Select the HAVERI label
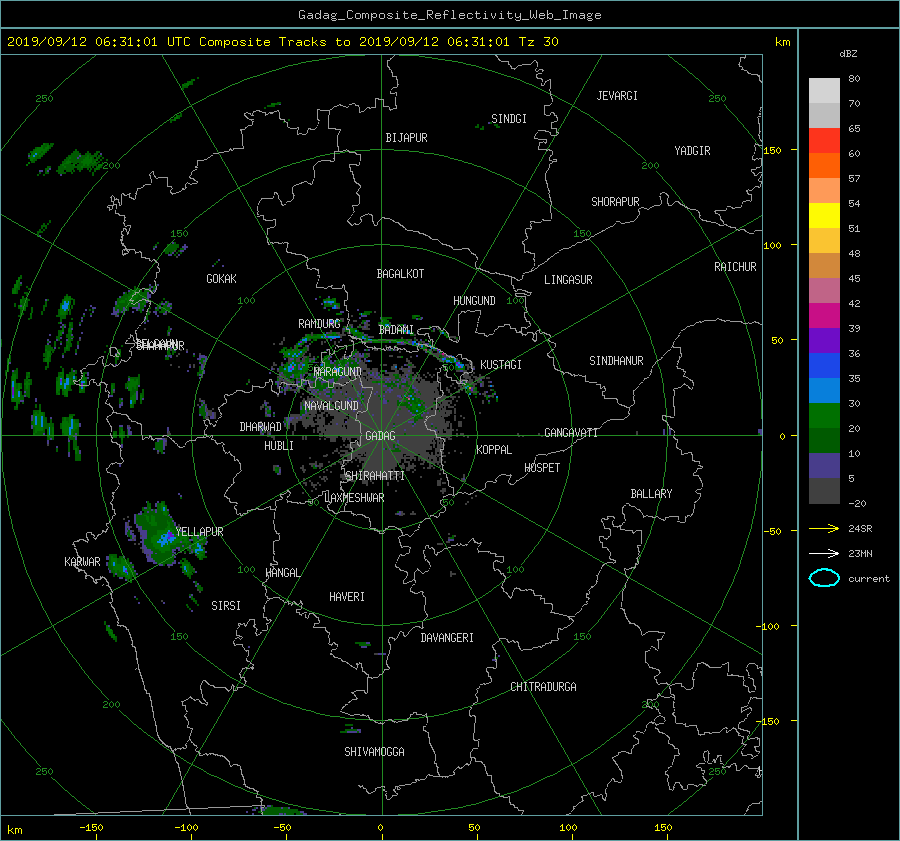 tap(347, 597)
